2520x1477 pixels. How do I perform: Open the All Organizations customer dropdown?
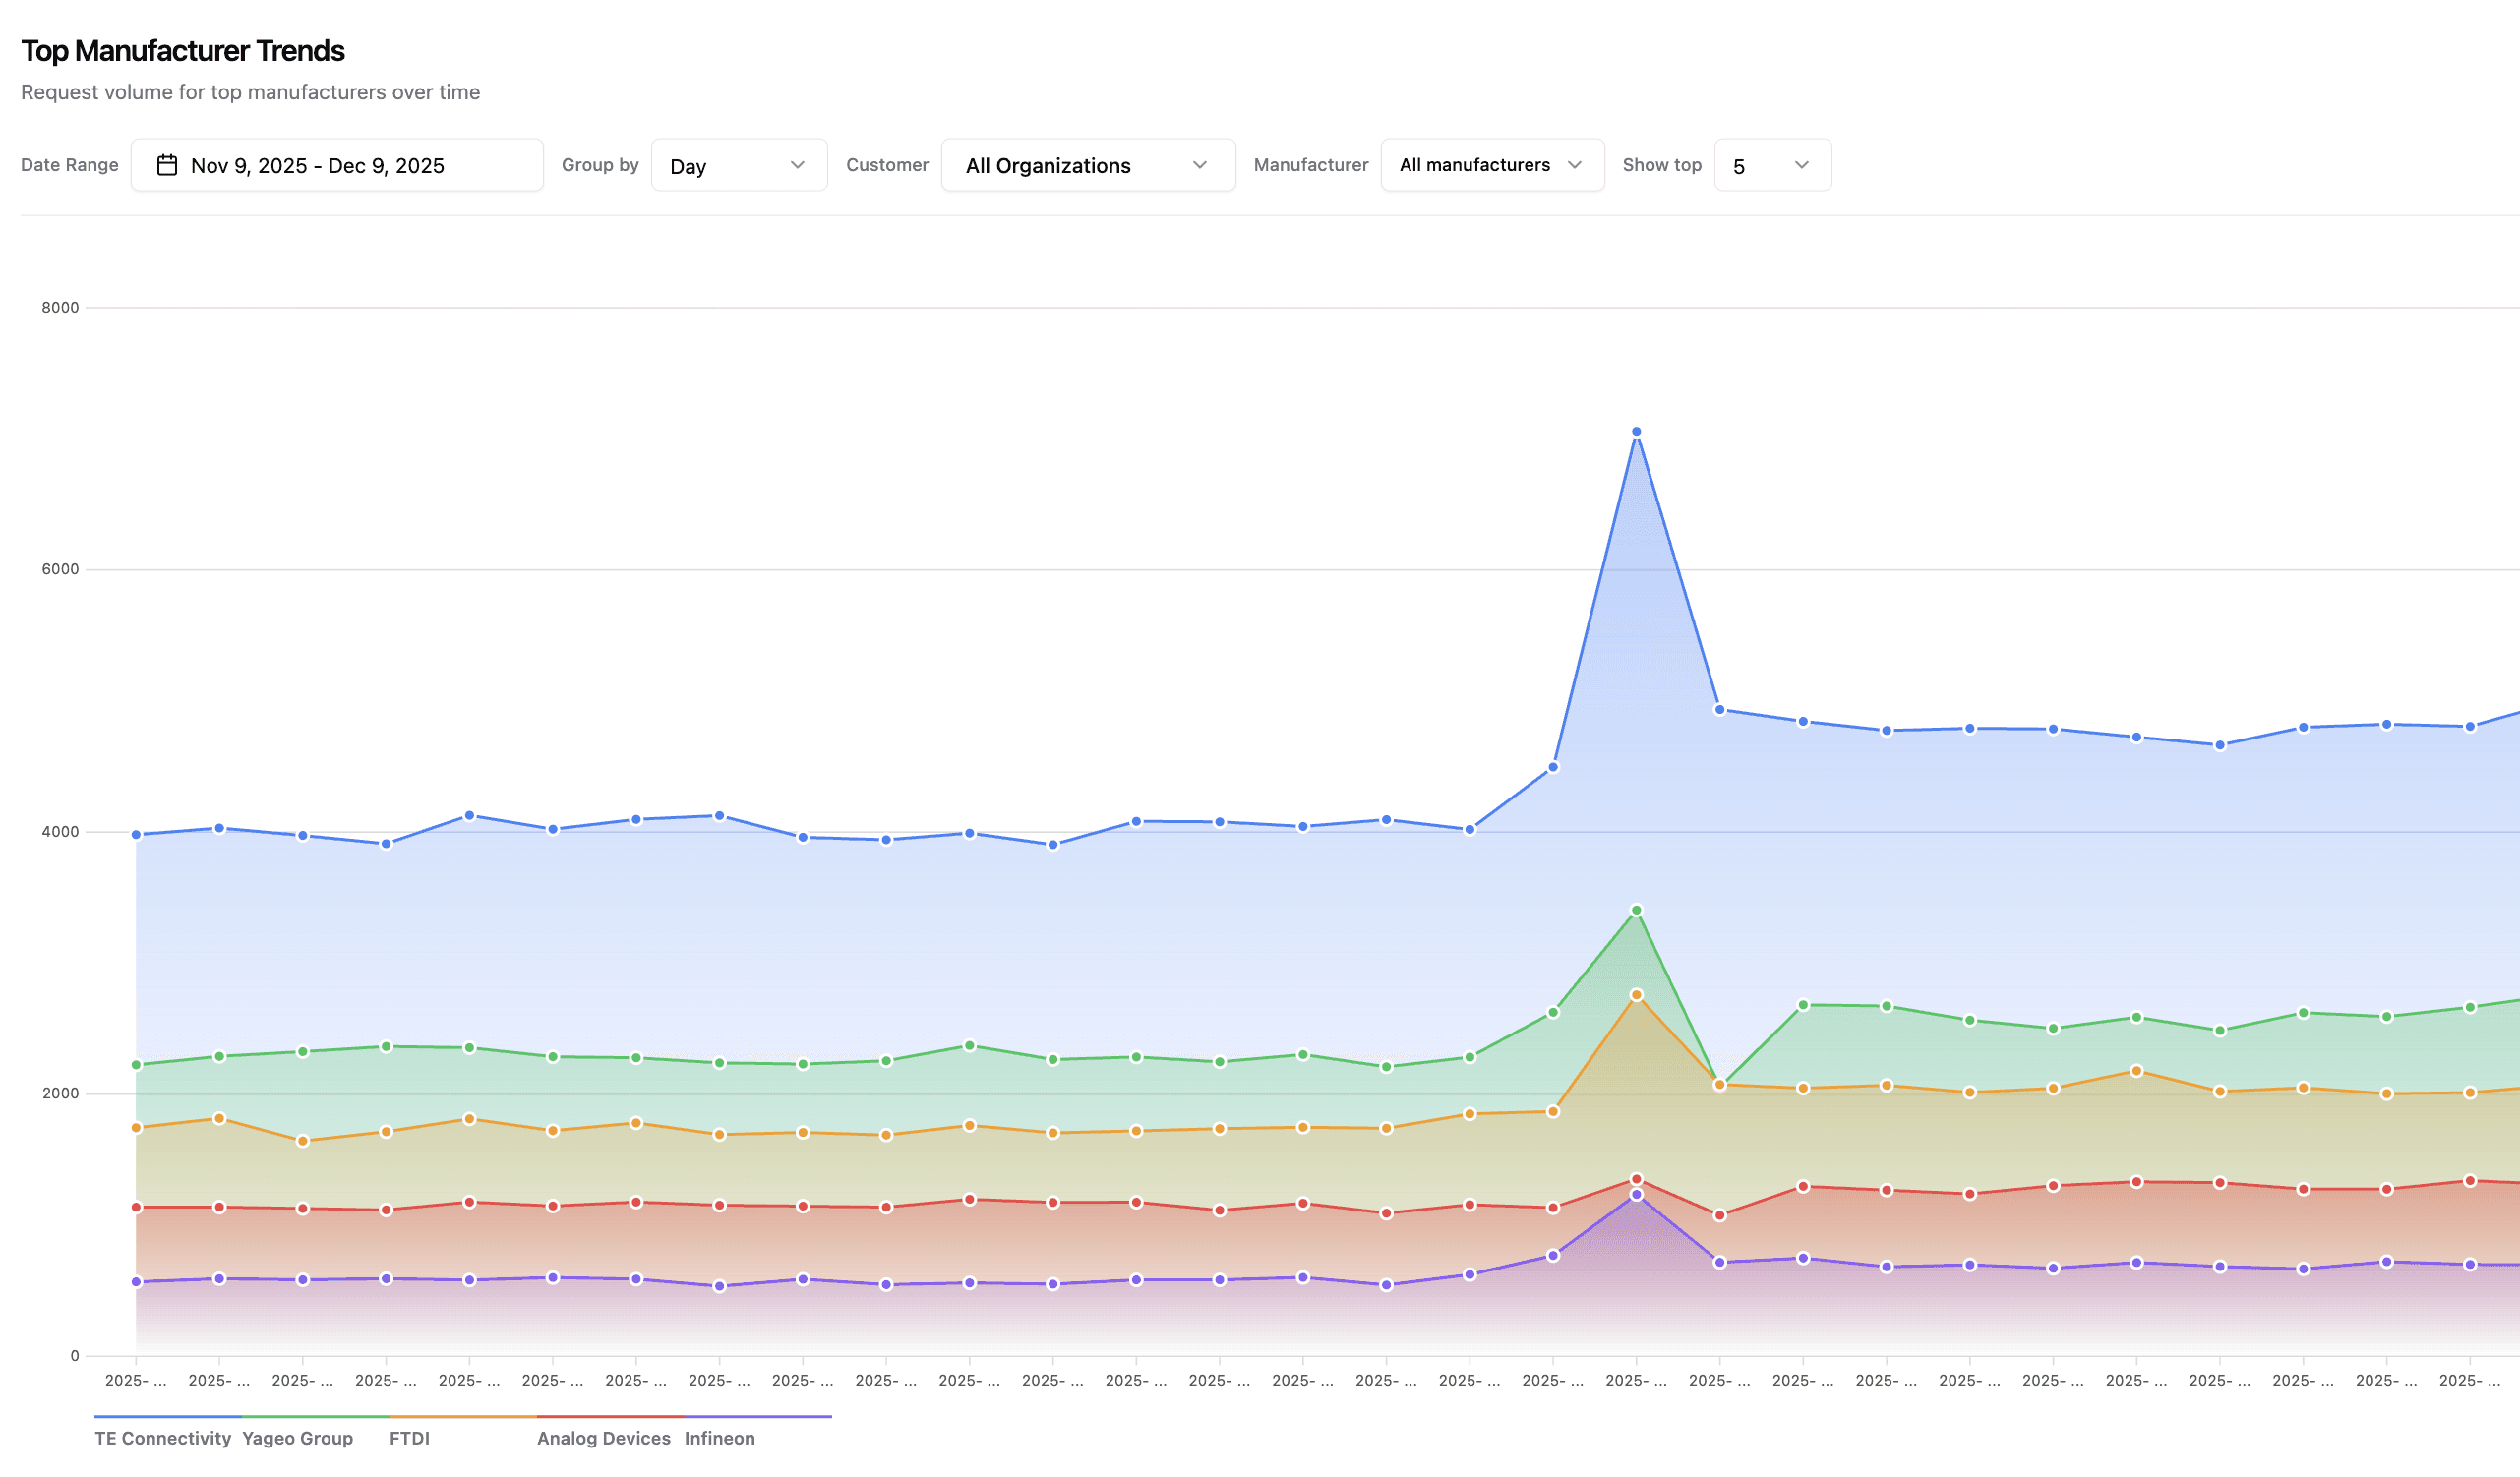coord(1087,166)
